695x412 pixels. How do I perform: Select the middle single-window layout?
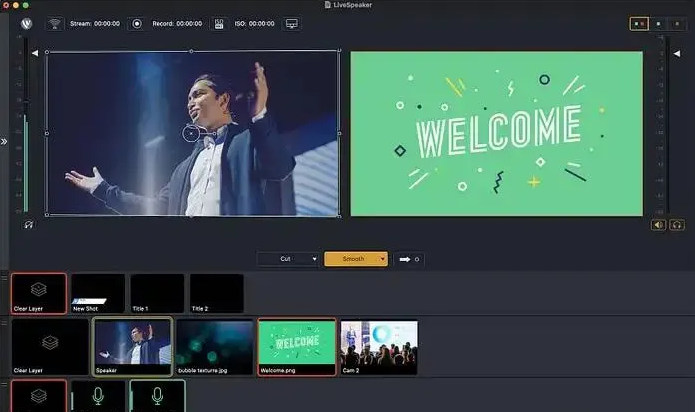[658, 23]
